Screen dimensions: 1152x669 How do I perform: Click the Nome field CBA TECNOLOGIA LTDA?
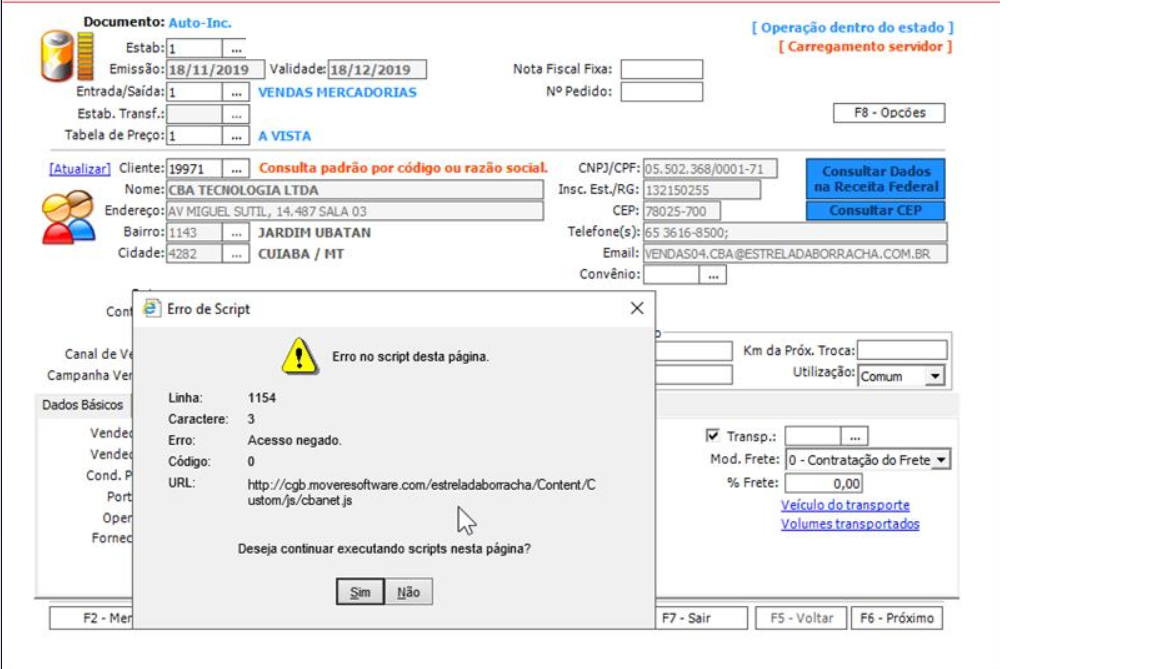pos(355,190)
